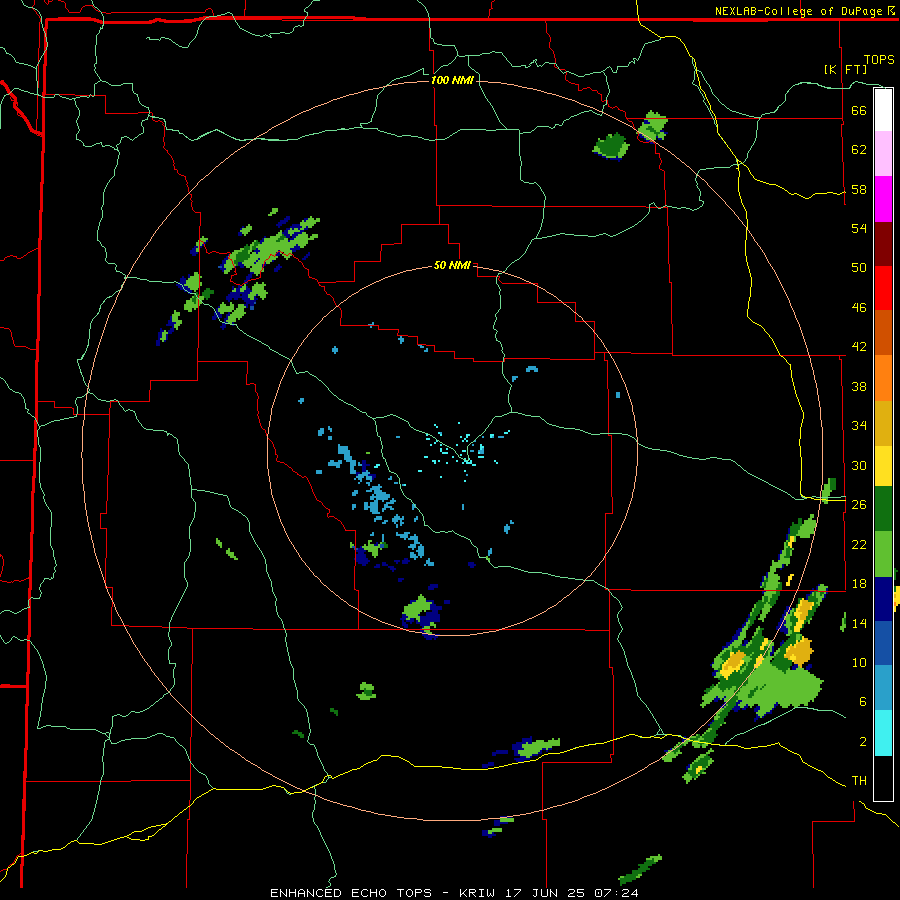Viewport: 900px width, 900px height.
Task: Click the 38 value on the legend
Action: pos(859,386)
